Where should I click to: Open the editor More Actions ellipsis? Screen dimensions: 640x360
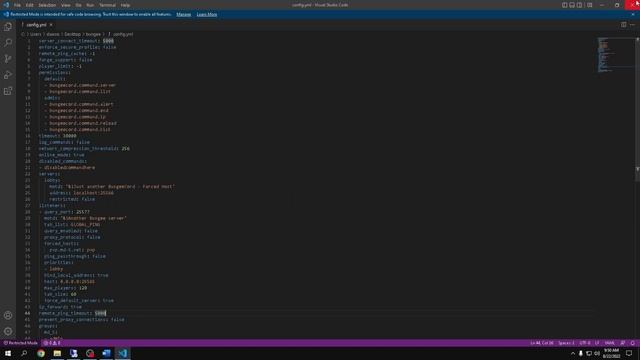pyautogui.click(x=632, y=24)
